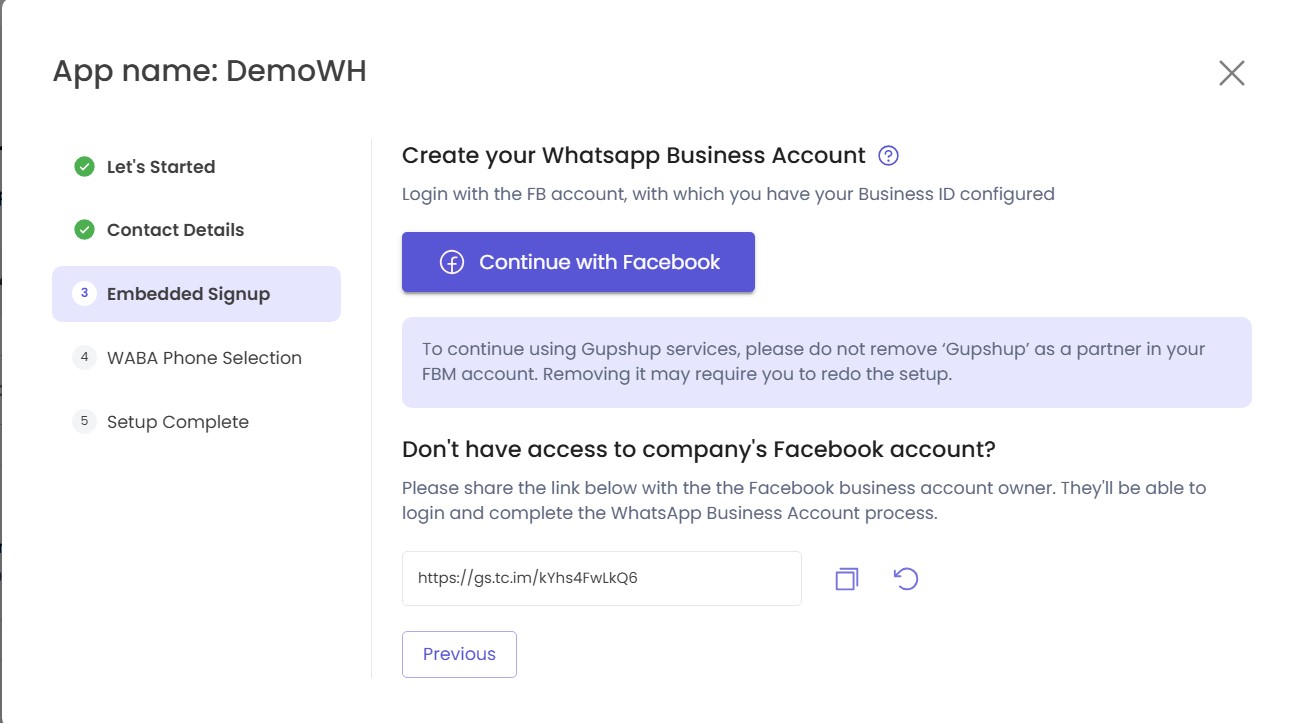Screen dimensions: 1290x723
Task: Click the App name: DemoWH title
Action: [209, 71]
